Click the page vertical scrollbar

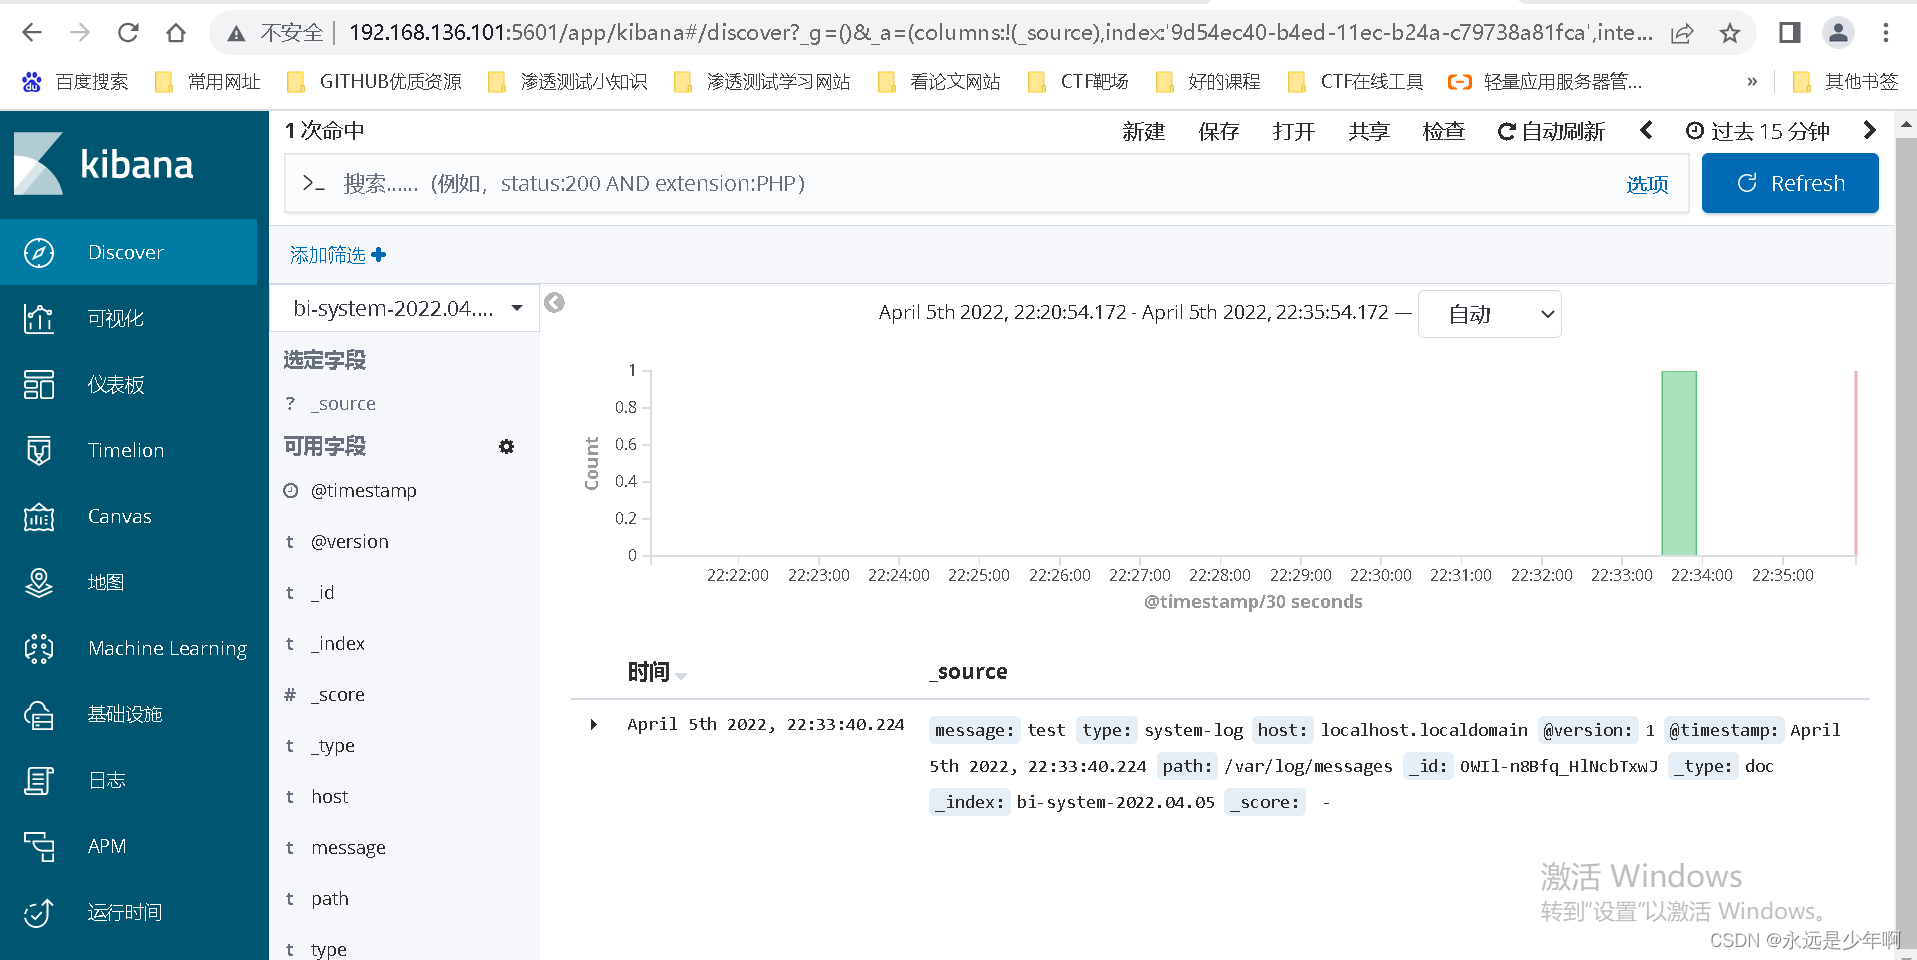1906,540
